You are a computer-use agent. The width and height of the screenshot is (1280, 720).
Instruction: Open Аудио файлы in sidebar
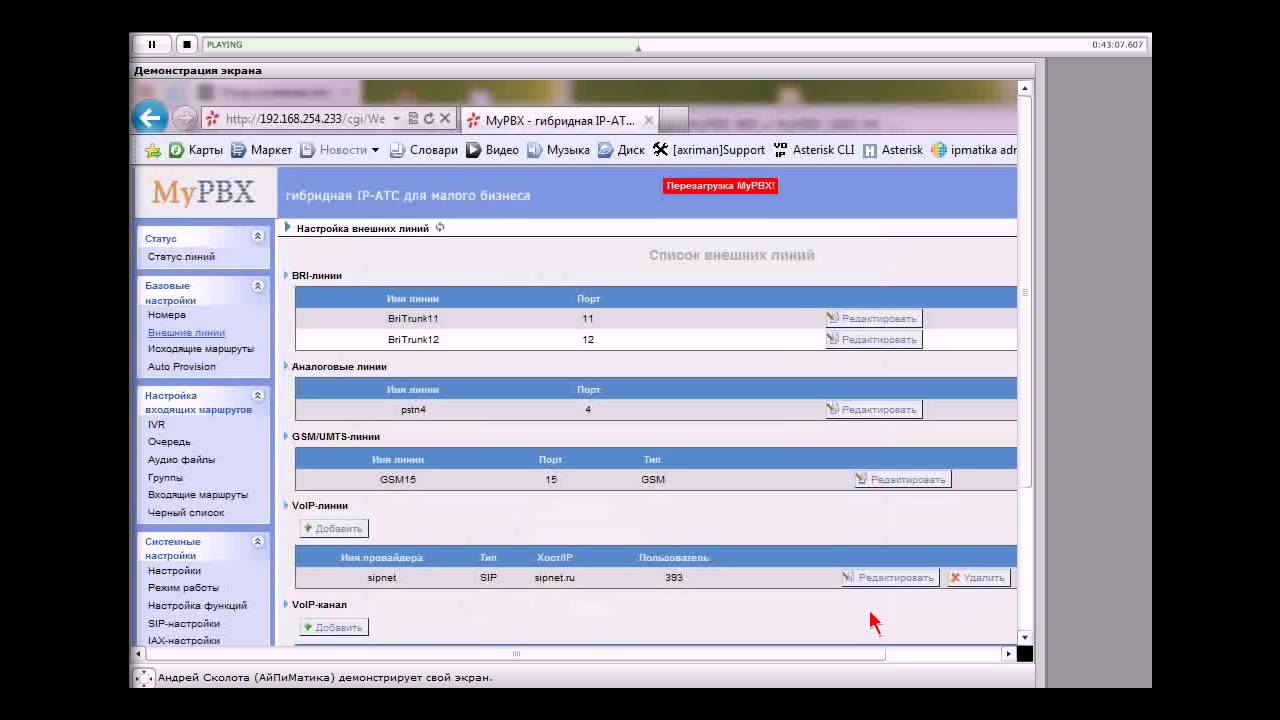coord(181,460)
